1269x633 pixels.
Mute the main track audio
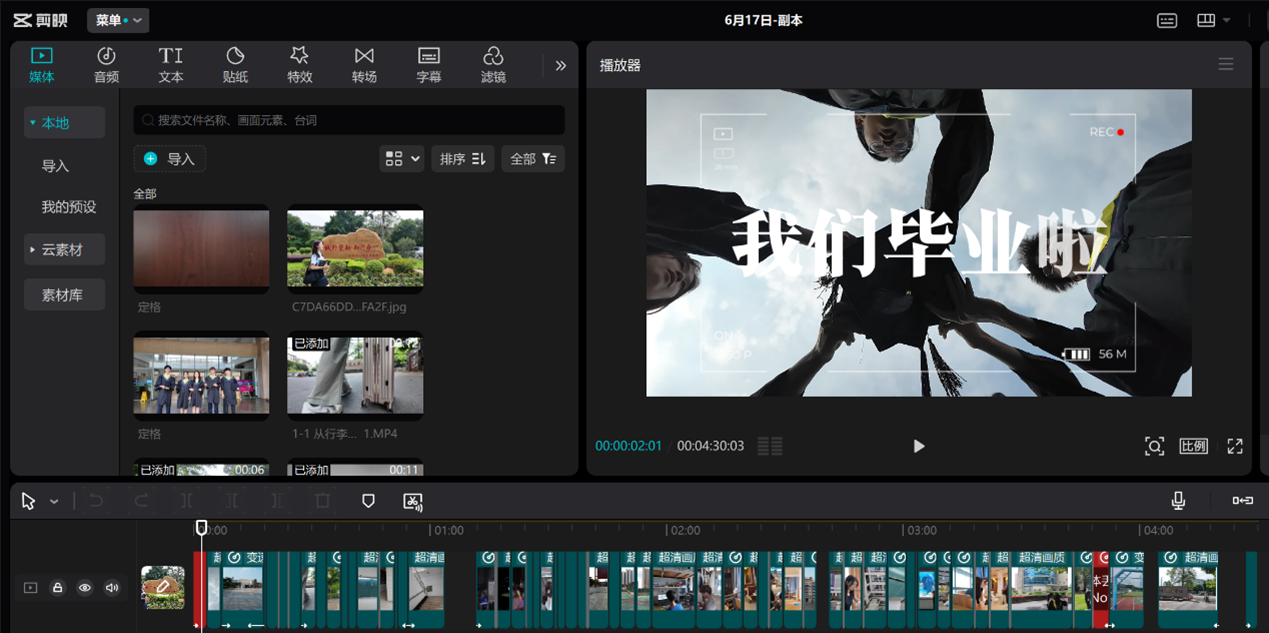pyautogui.click(x=112, y=588)
